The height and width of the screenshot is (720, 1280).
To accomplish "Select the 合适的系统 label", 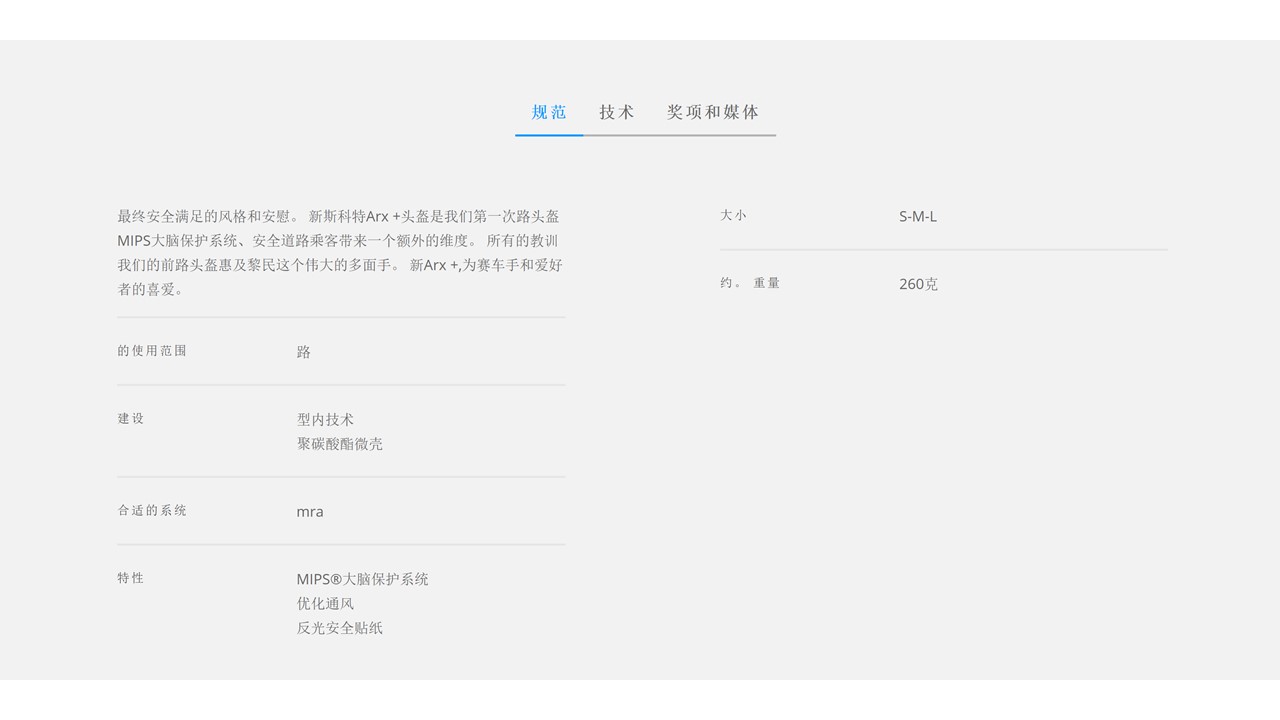I will (152, 511).
